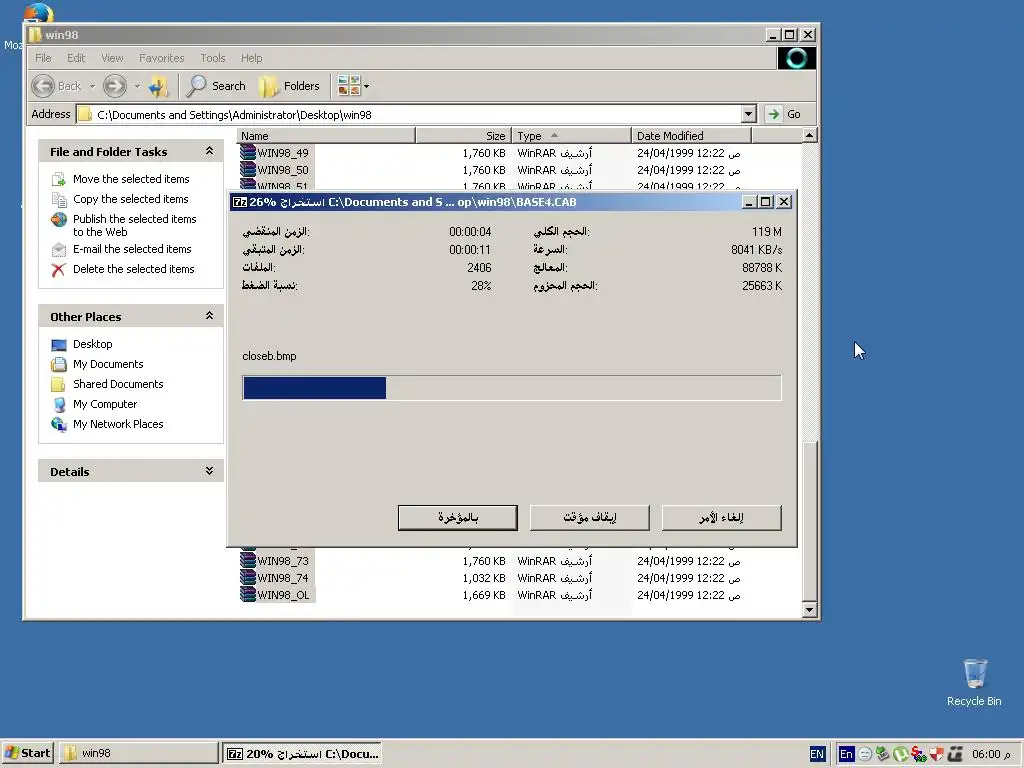The width and height of the screenshot is (1024, 768).
Task: Click the My Computer icon in sidebar
Action: (x=59, y=405)
